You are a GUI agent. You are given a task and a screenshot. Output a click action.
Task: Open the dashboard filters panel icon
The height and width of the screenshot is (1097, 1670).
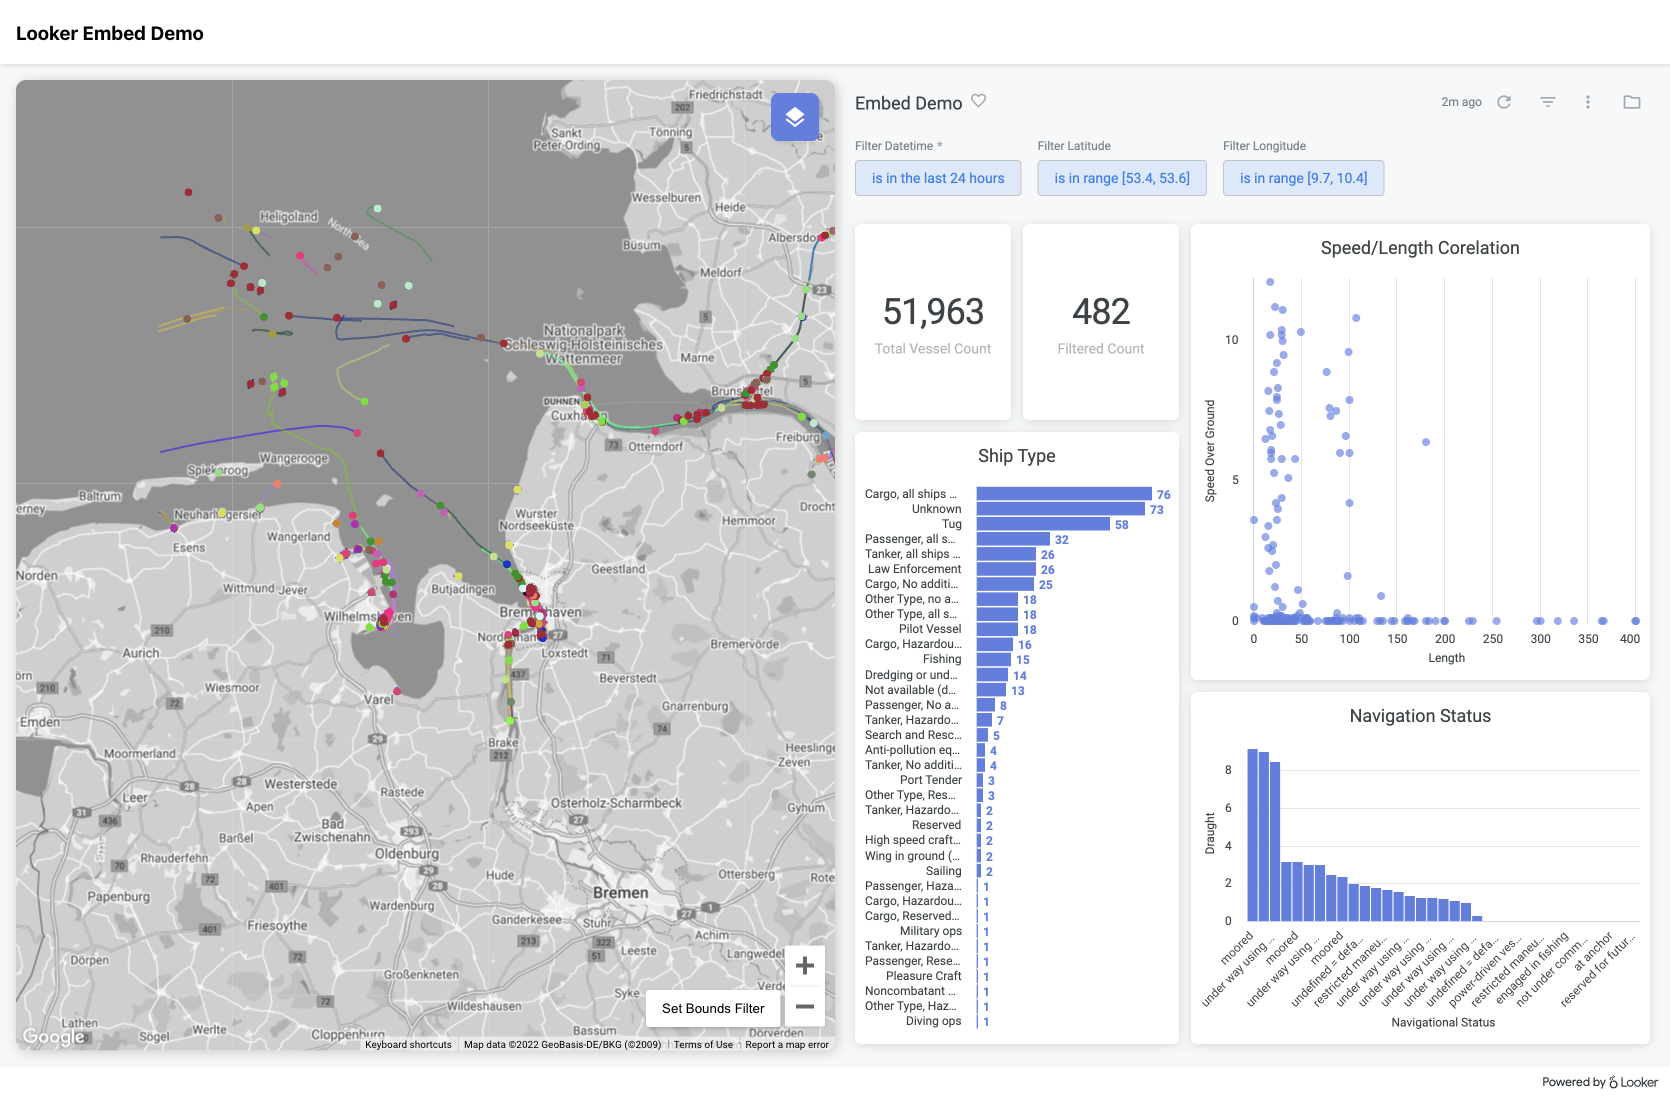[1547, 102]
